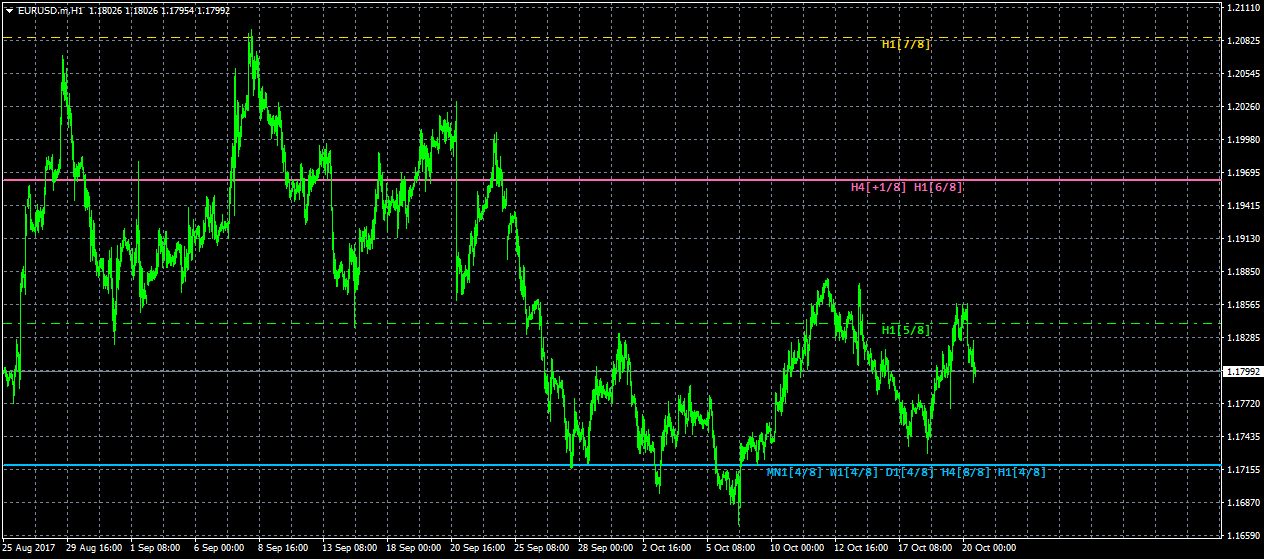
Task: Select the EURUSD.m,H1 chart title text
Action: pyautogui.click(x=50, y=11)
